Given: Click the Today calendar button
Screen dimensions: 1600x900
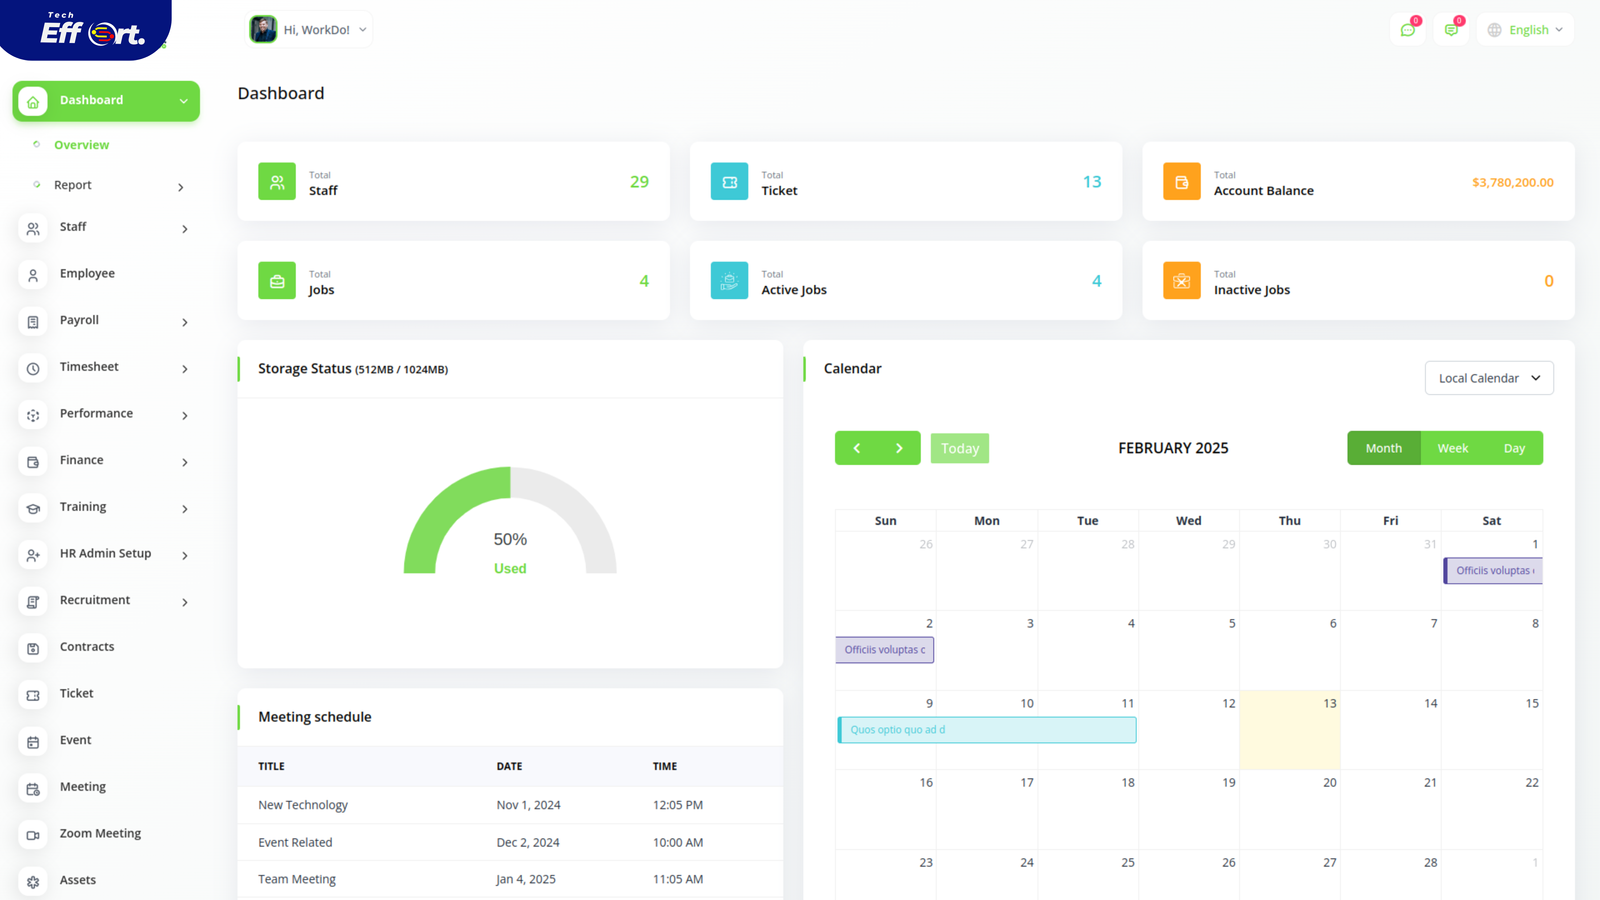Looking at the screenshot, I should (x=959, y=448).
